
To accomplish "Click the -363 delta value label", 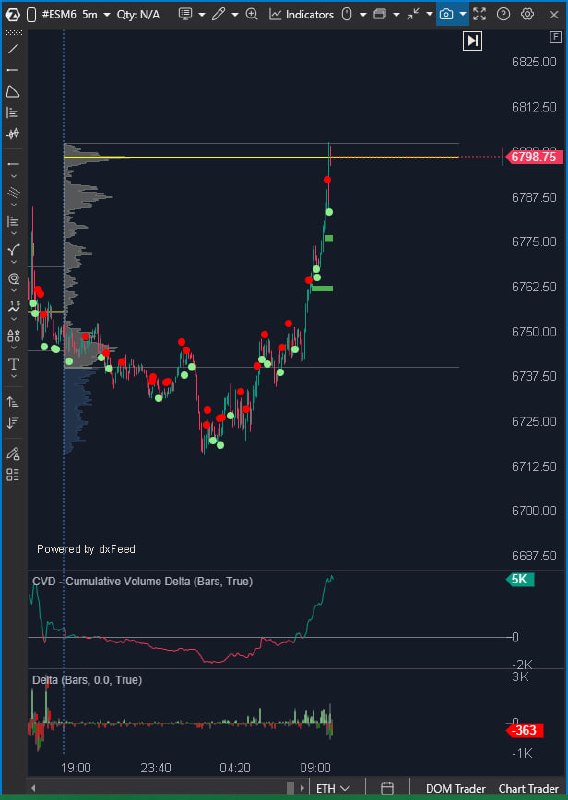I will coord(524,731).
